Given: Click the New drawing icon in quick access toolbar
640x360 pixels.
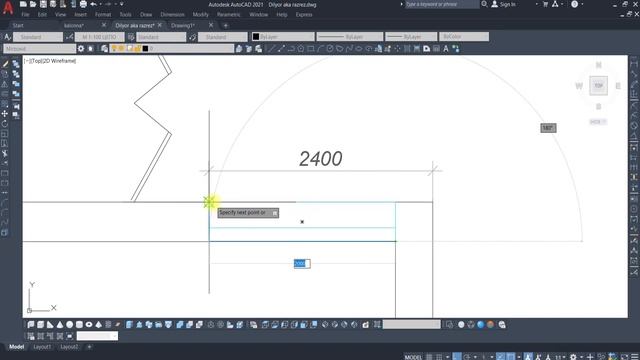Looking at the screenshot, I should pyautogui.click(x=23, y=4).
